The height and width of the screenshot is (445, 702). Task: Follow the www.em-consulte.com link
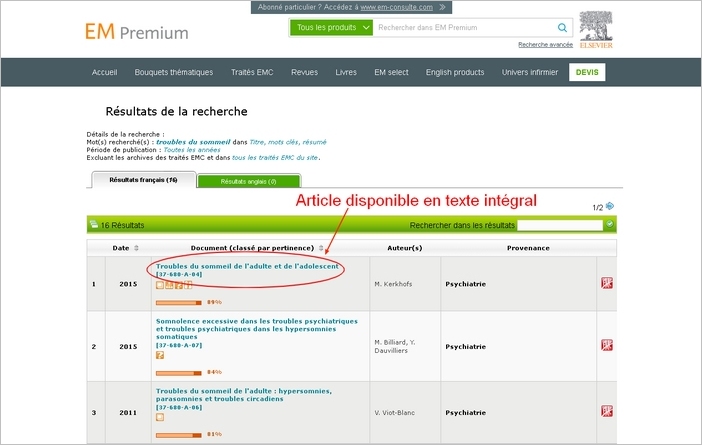[396, 7]
